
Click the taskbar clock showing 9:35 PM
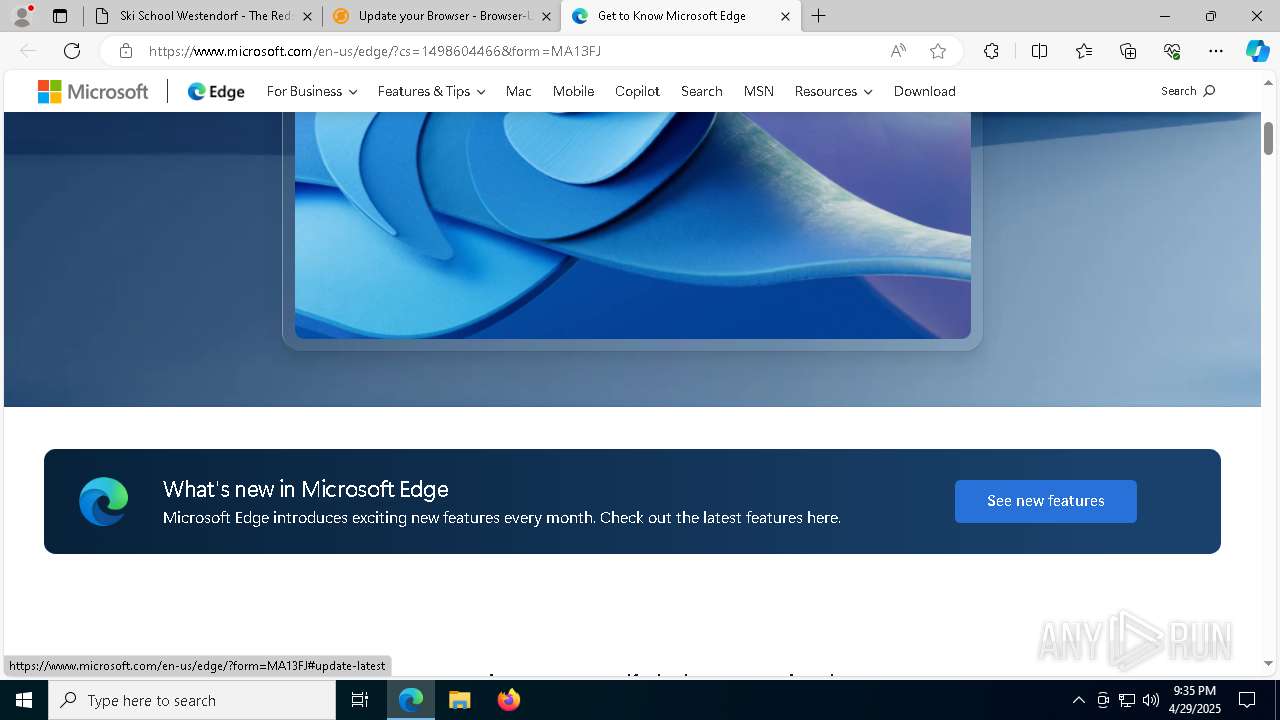pyautogui.click(x=1194, y=700)
